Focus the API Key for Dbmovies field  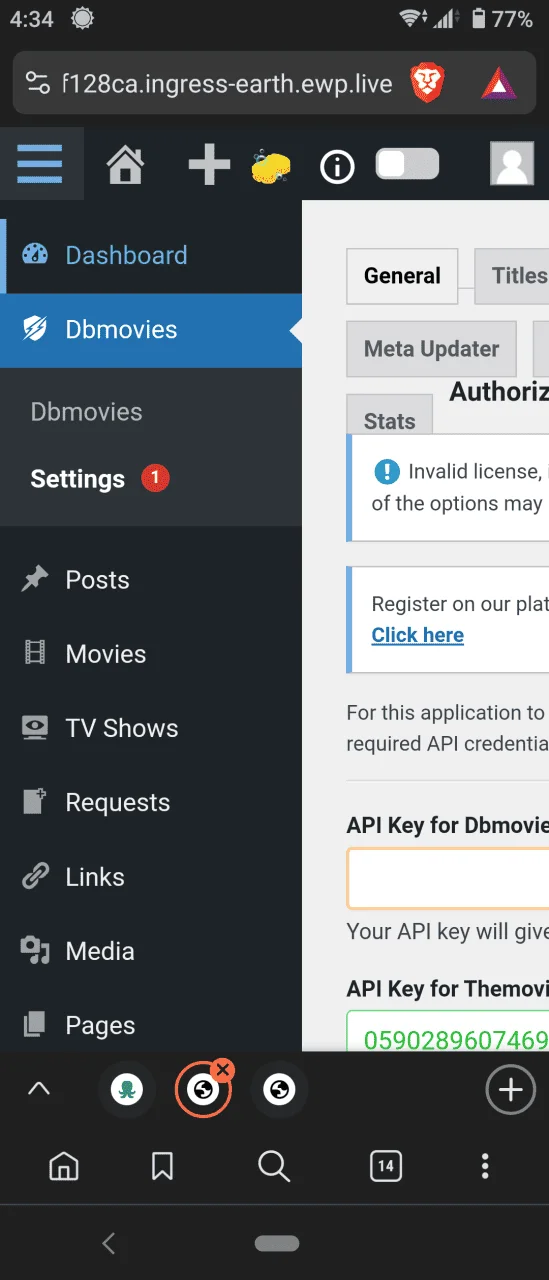click(448, 878)
